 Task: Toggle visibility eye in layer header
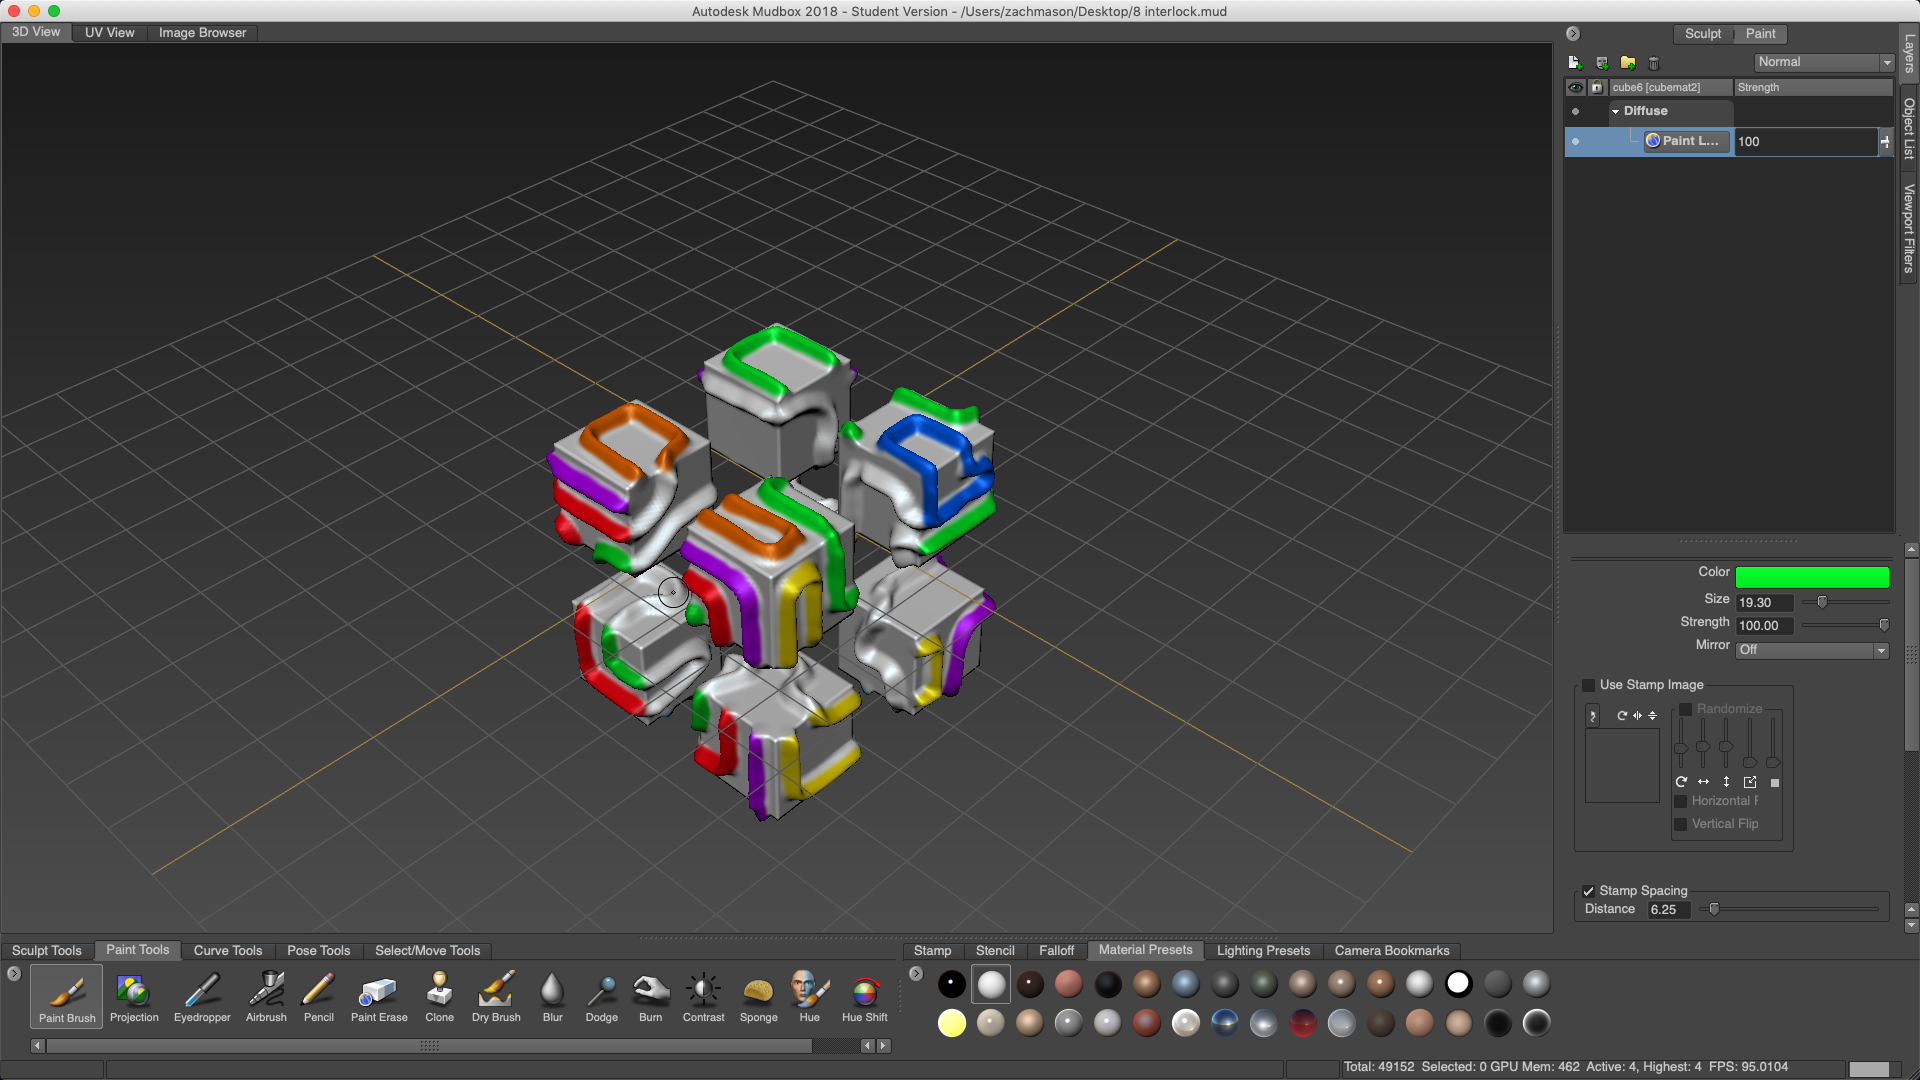[x=1575, y=88]
